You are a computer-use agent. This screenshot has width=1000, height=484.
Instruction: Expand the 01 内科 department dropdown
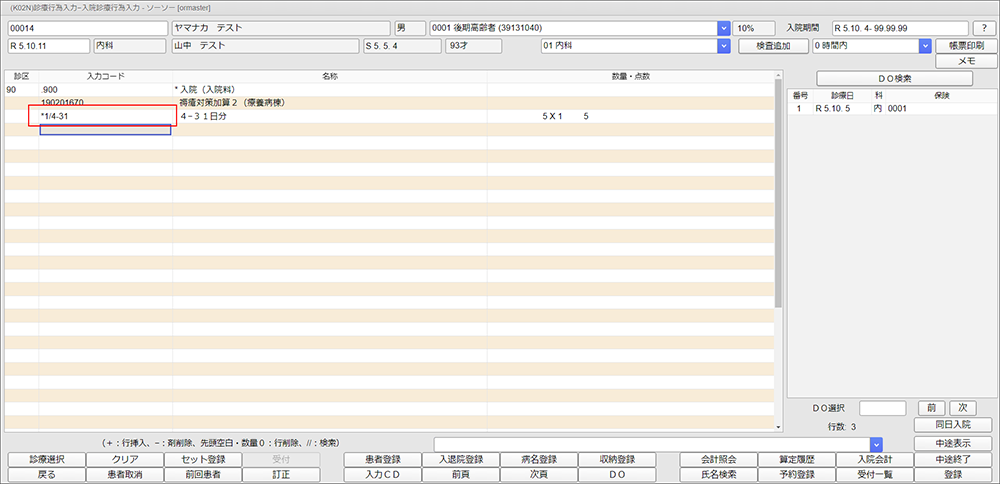[x=723, y=46]
